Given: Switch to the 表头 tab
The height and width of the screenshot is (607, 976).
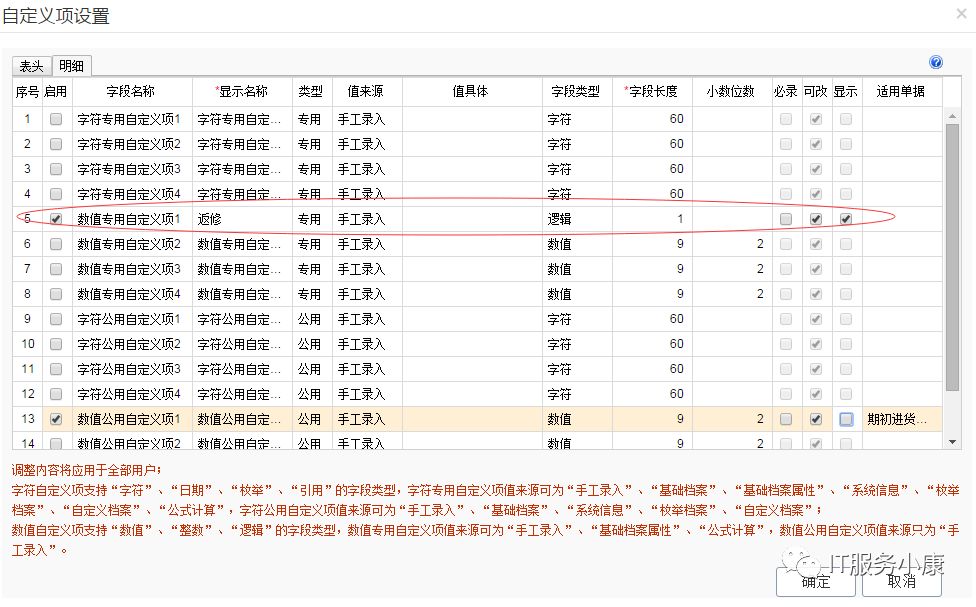Looking at the screenshot, I should coord(31,66).
